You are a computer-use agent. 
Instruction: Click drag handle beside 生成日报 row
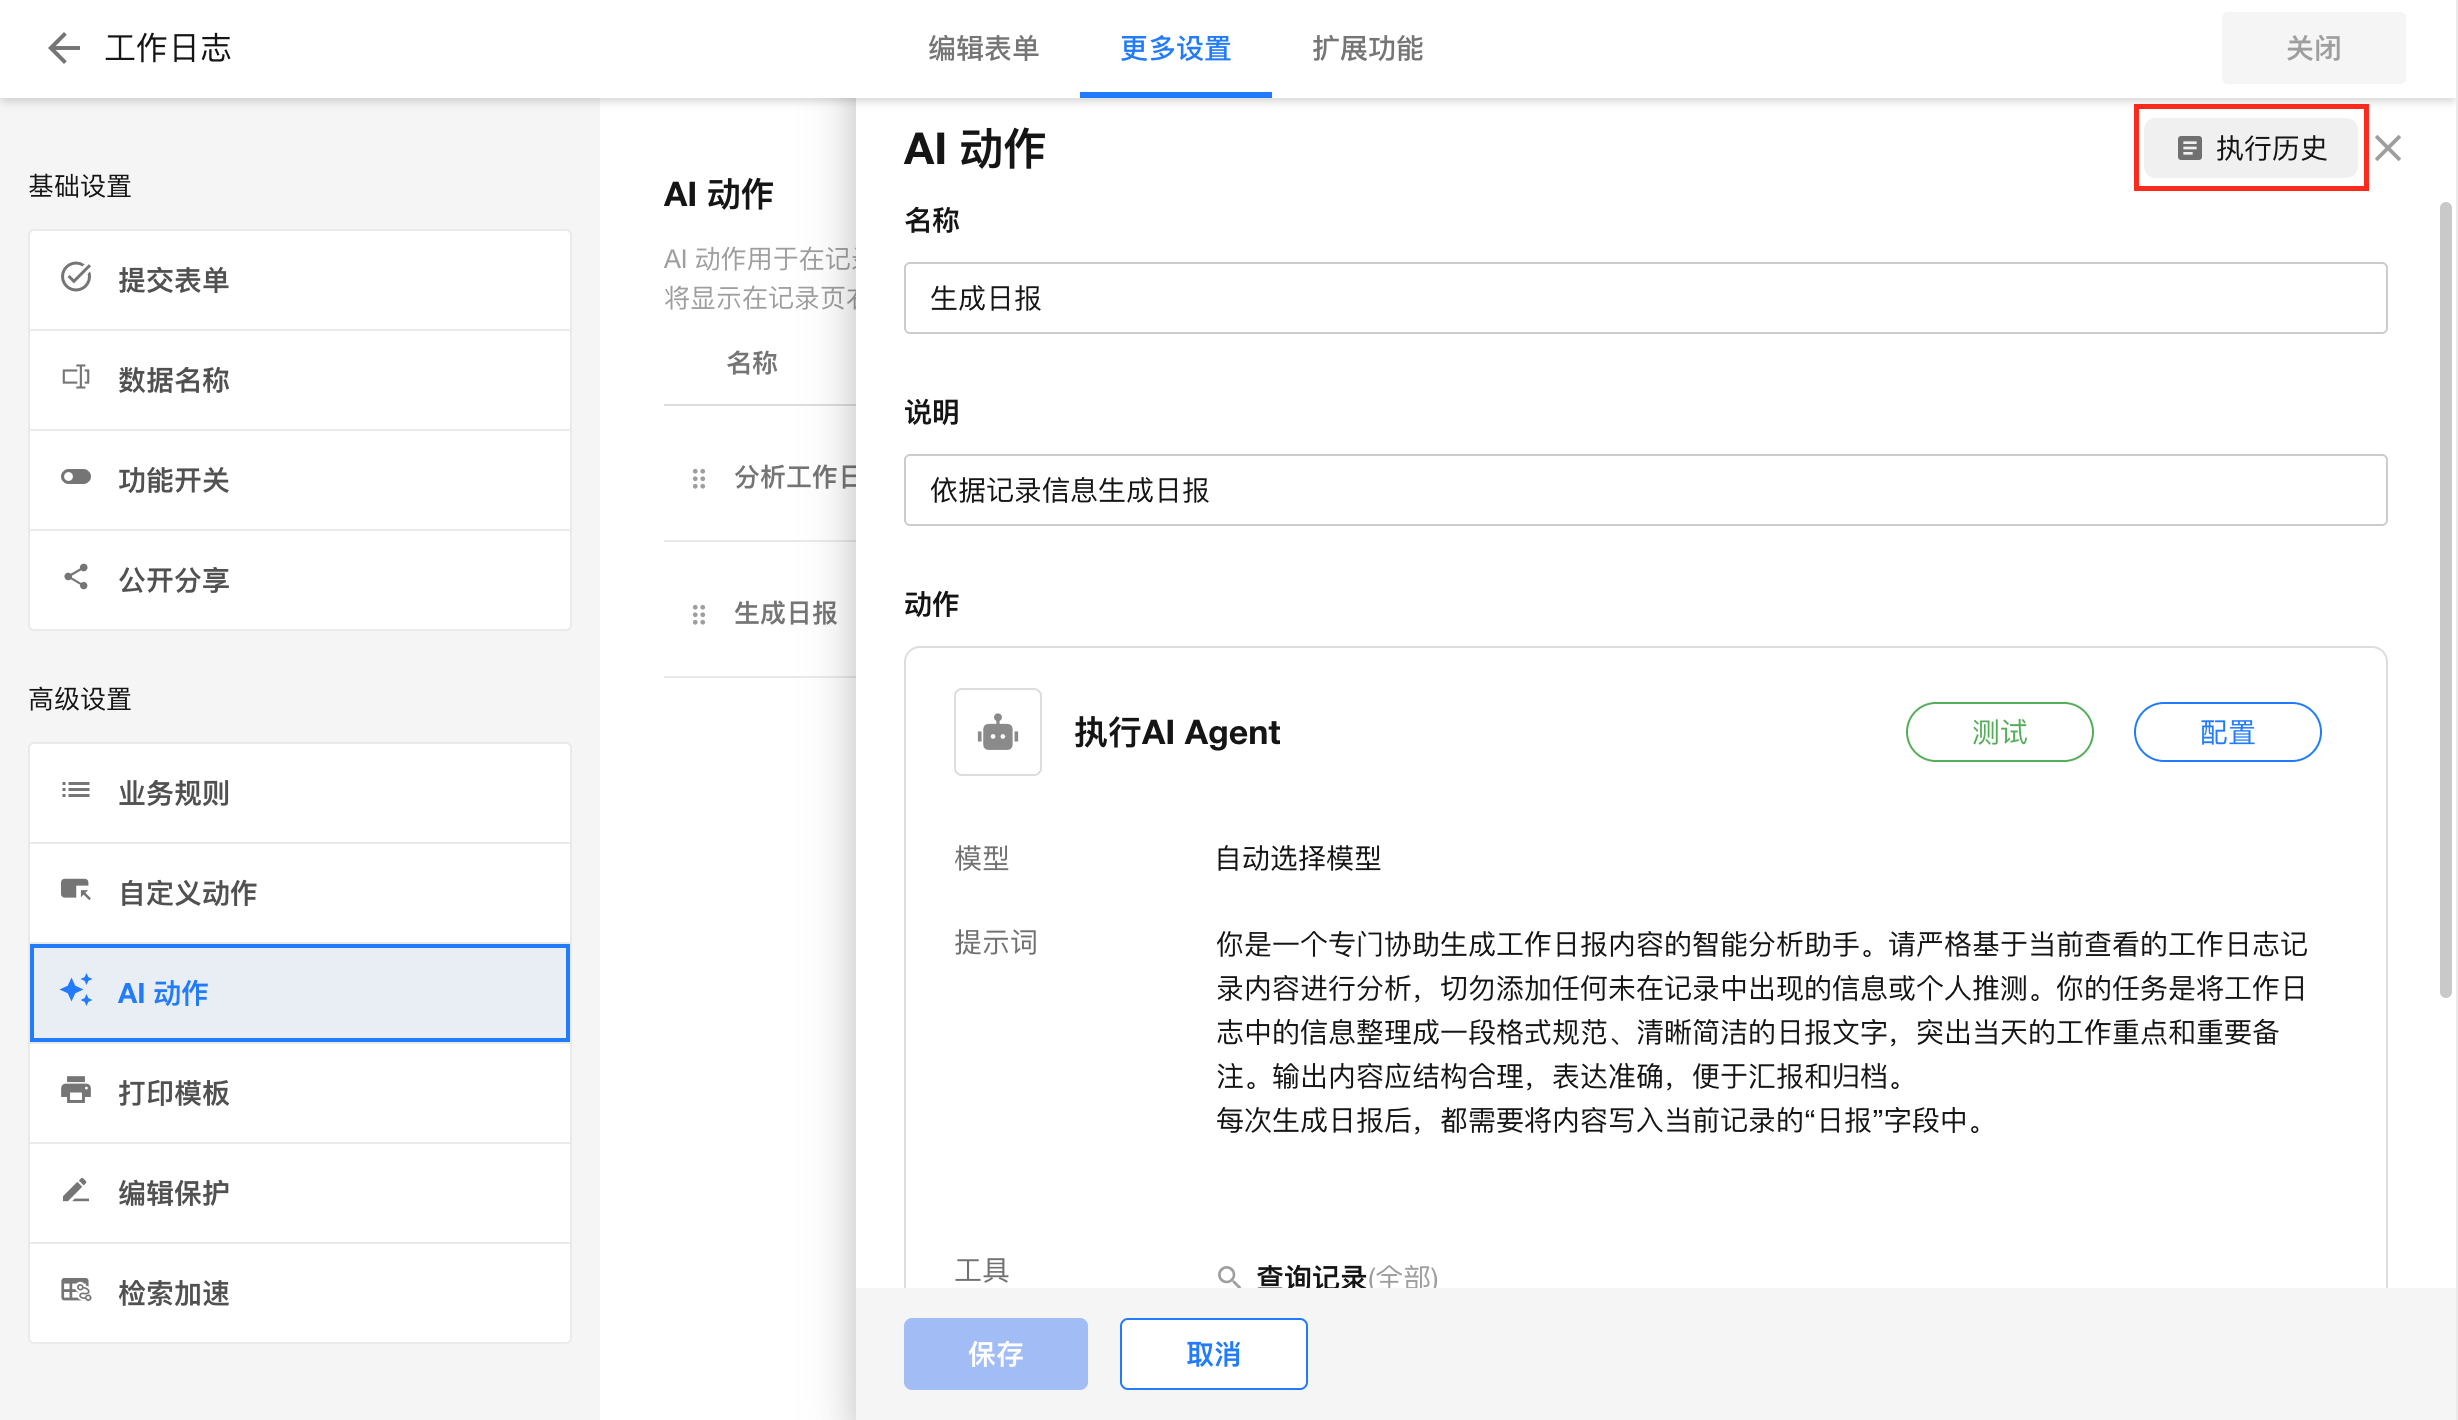(x=699, y=614)
